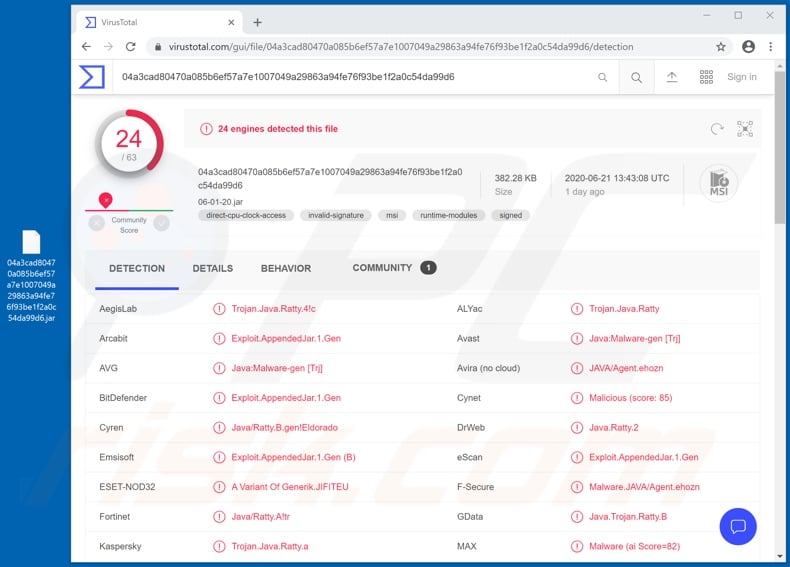The width and height of the screenshot is (790, 567).
Task: Click Malware (ai Score=82) result
Action: 634,547
